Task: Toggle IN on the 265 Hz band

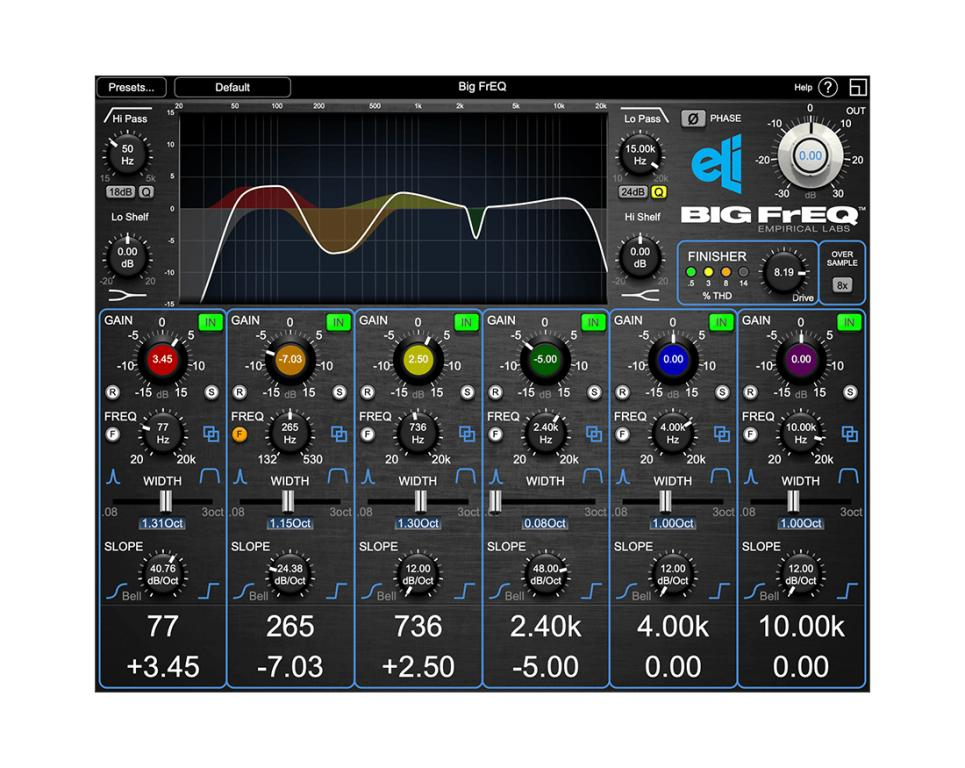Action: pyautogui.click(x=338, y=322)
